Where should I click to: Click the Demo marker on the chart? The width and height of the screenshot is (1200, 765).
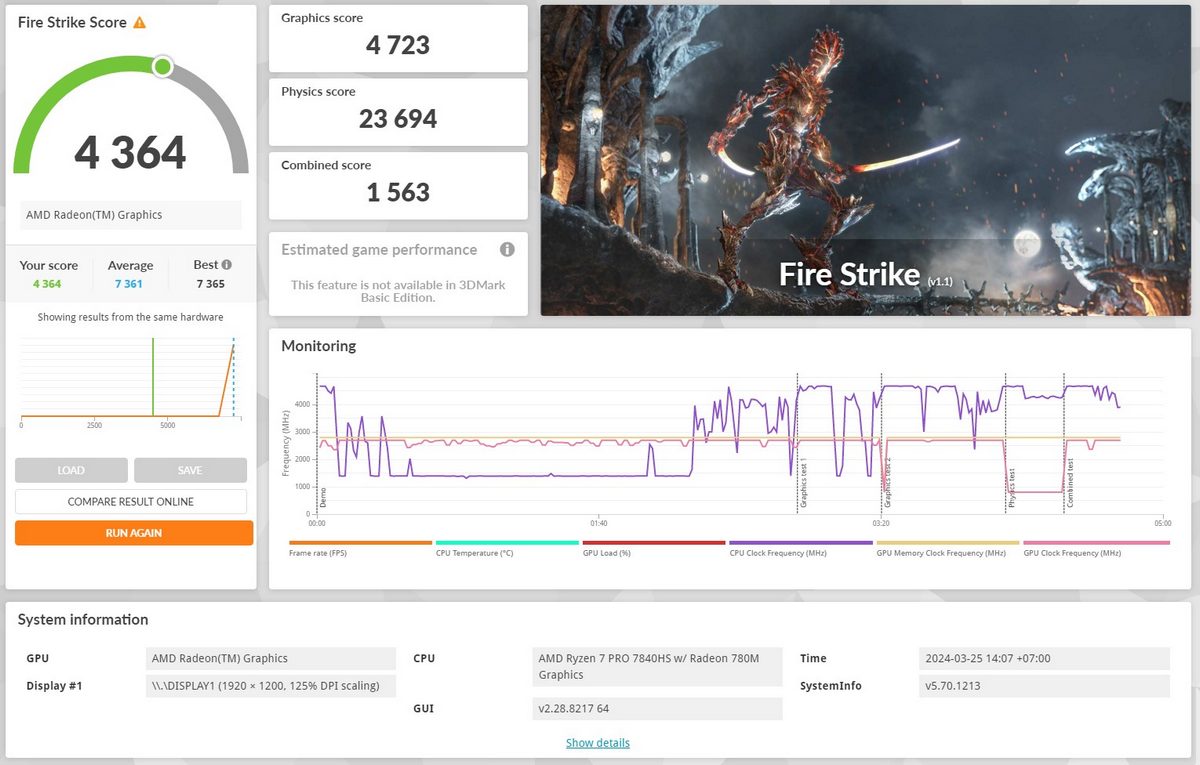[323, 498]
